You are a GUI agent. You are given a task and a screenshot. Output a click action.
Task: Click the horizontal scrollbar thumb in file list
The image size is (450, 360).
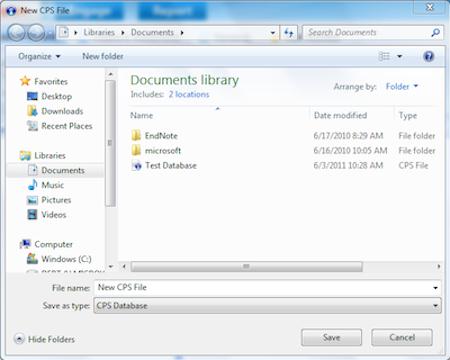(x=247, y=266)
